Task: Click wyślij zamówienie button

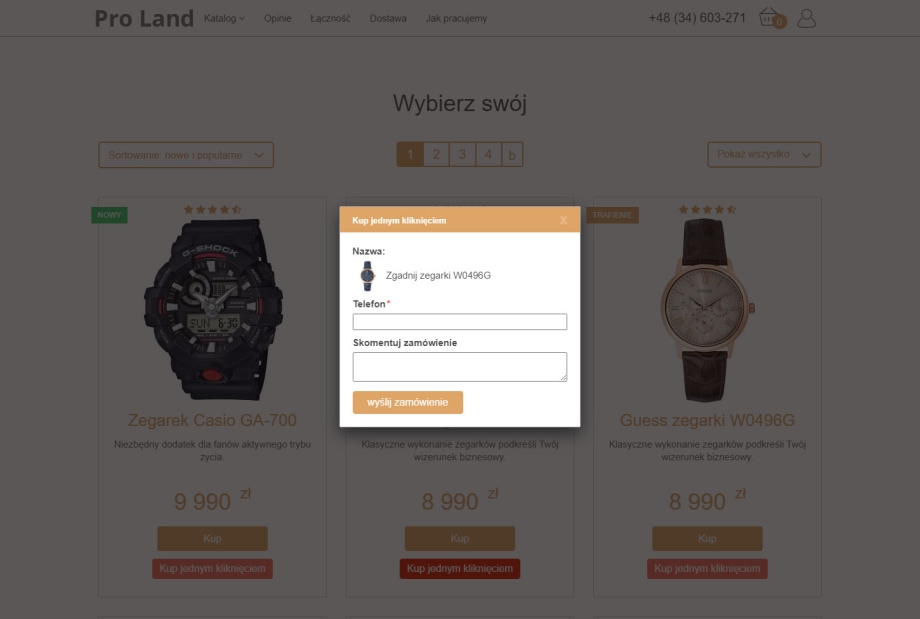Action: click(x=408, y=402)
